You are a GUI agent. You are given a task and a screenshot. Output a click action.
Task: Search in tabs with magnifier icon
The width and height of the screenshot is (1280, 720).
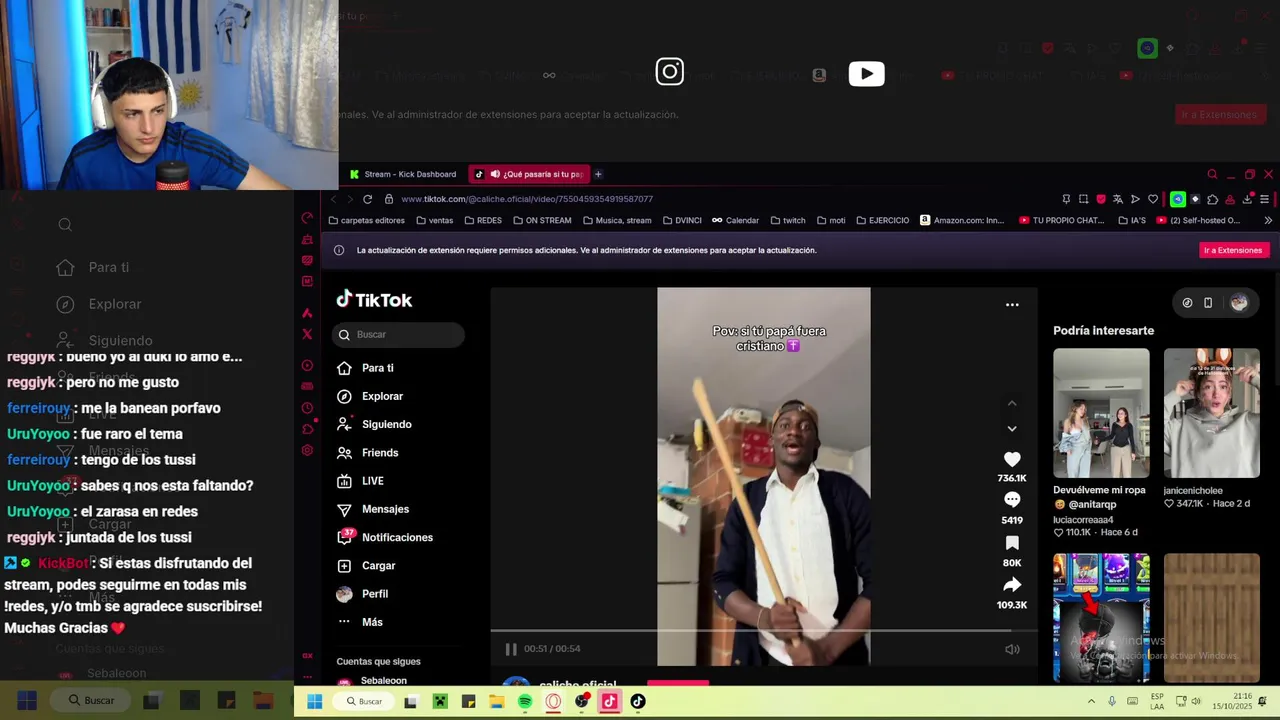tap(1212, 174)
